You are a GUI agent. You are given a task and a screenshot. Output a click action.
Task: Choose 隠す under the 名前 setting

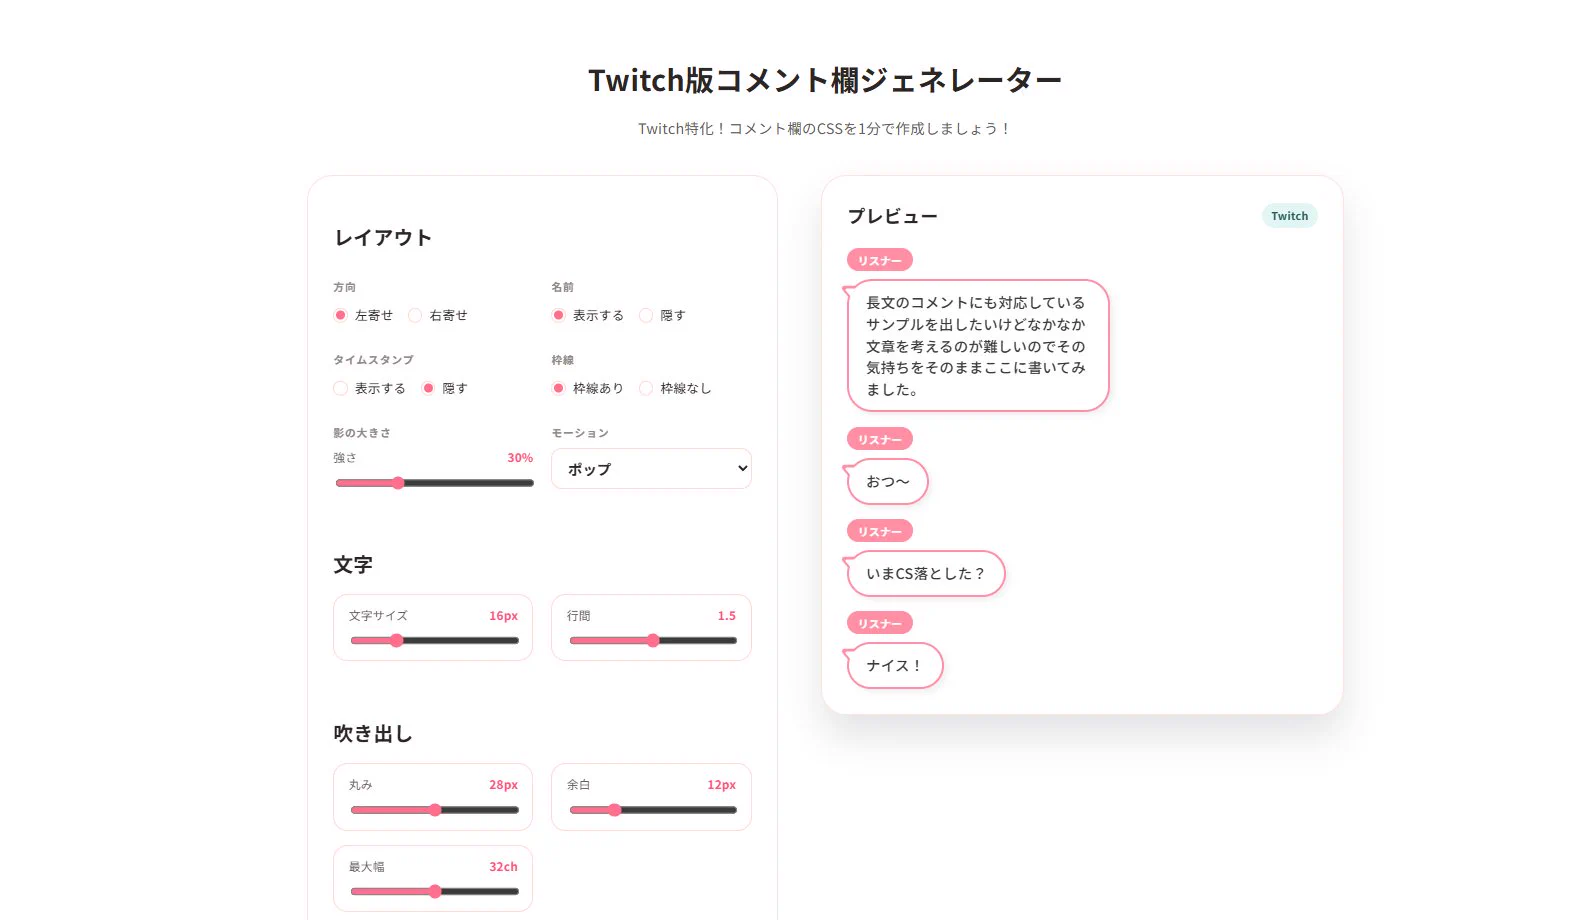[x=646, y=315]
